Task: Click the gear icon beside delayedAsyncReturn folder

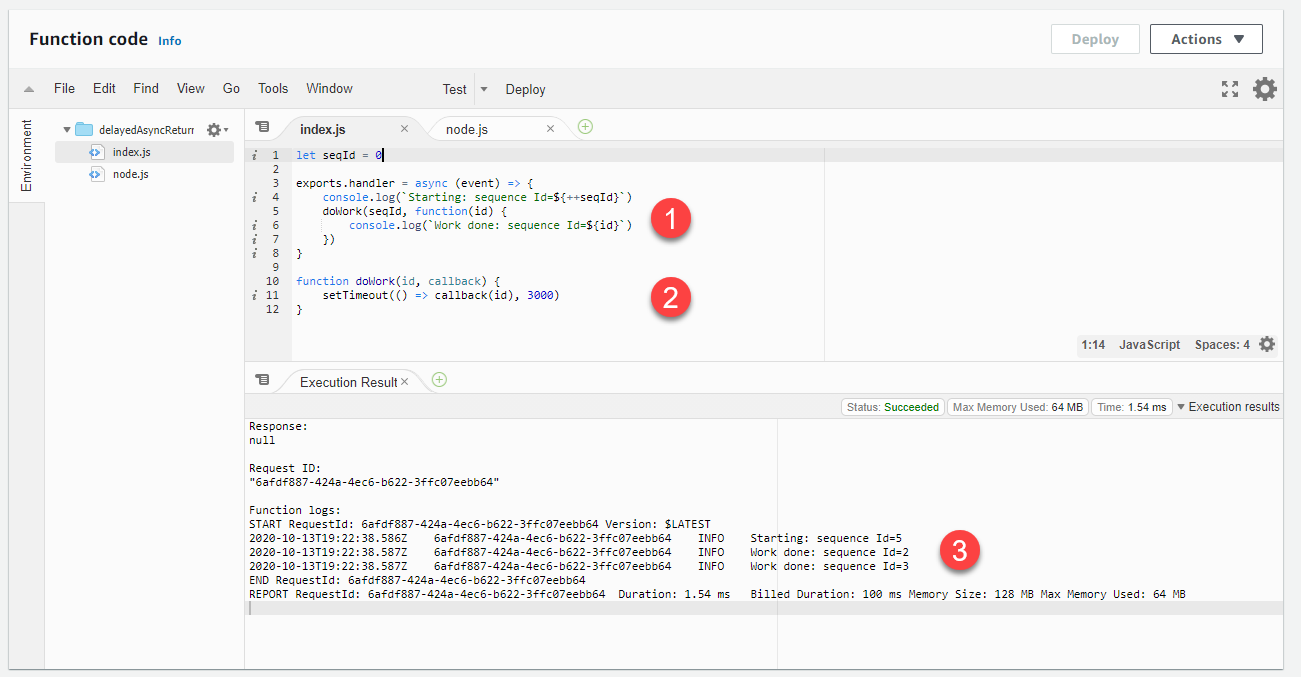Action: click(x=214, y=129)
